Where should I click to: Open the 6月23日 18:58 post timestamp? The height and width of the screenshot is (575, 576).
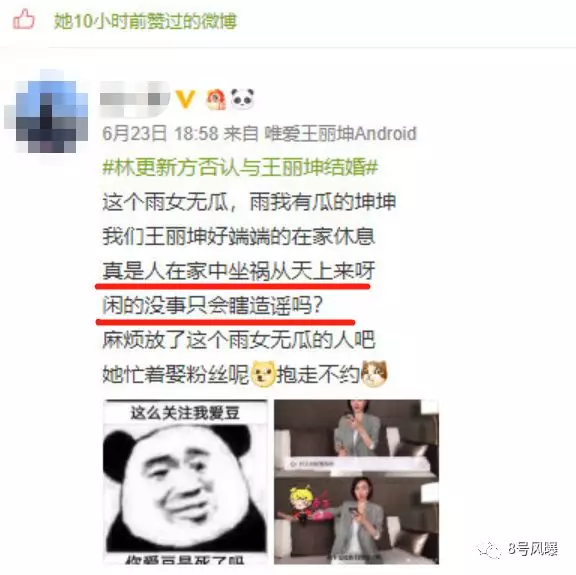[x=160, y=133]
